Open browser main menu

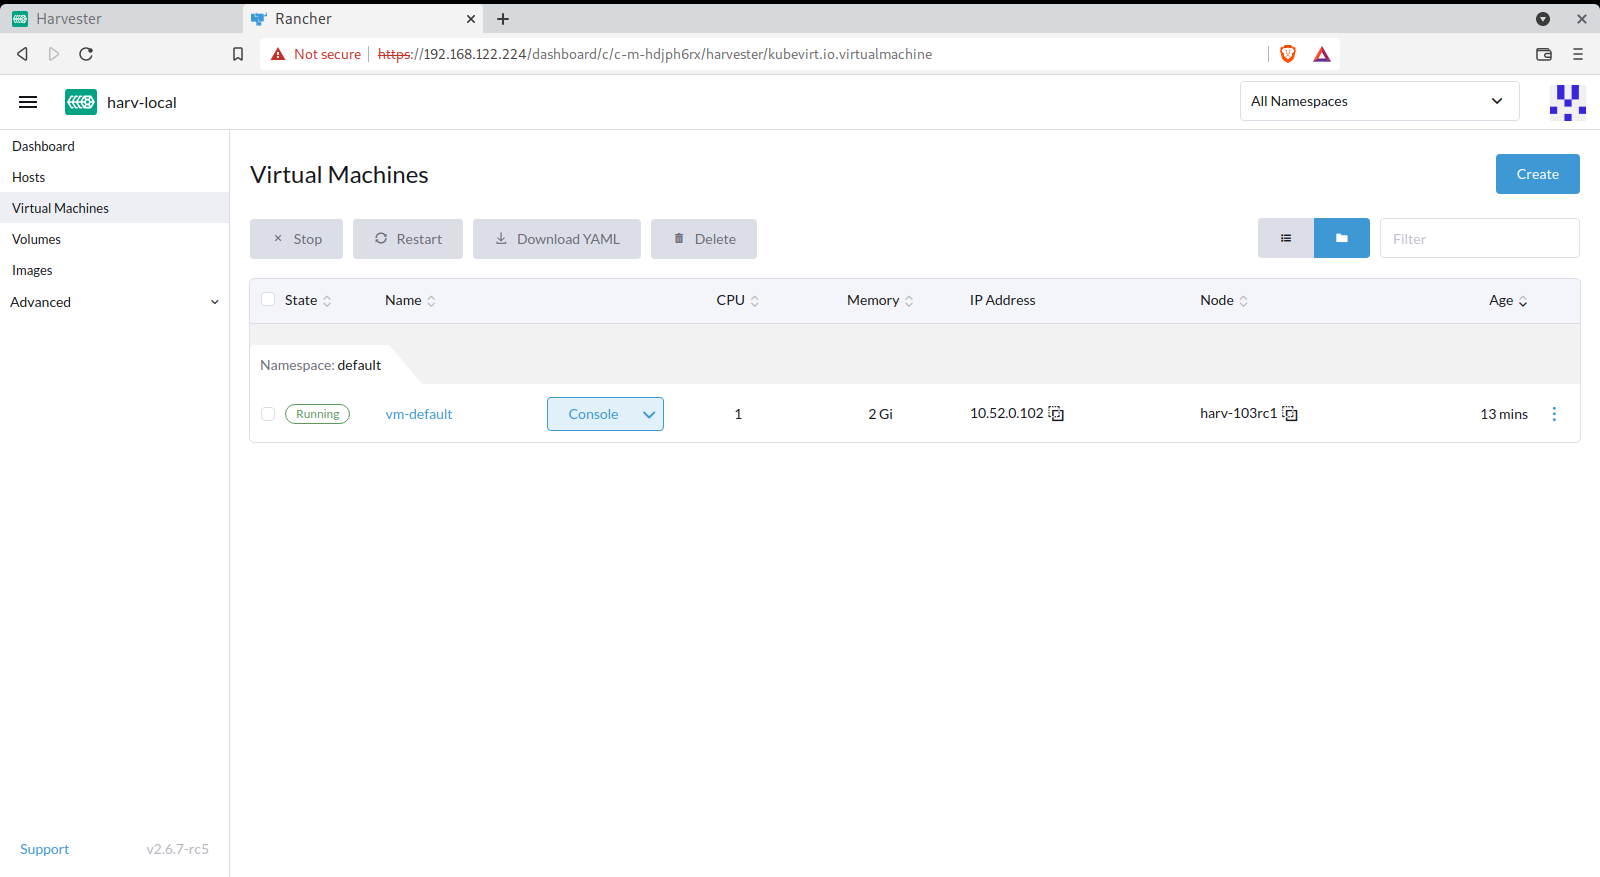1578,54
